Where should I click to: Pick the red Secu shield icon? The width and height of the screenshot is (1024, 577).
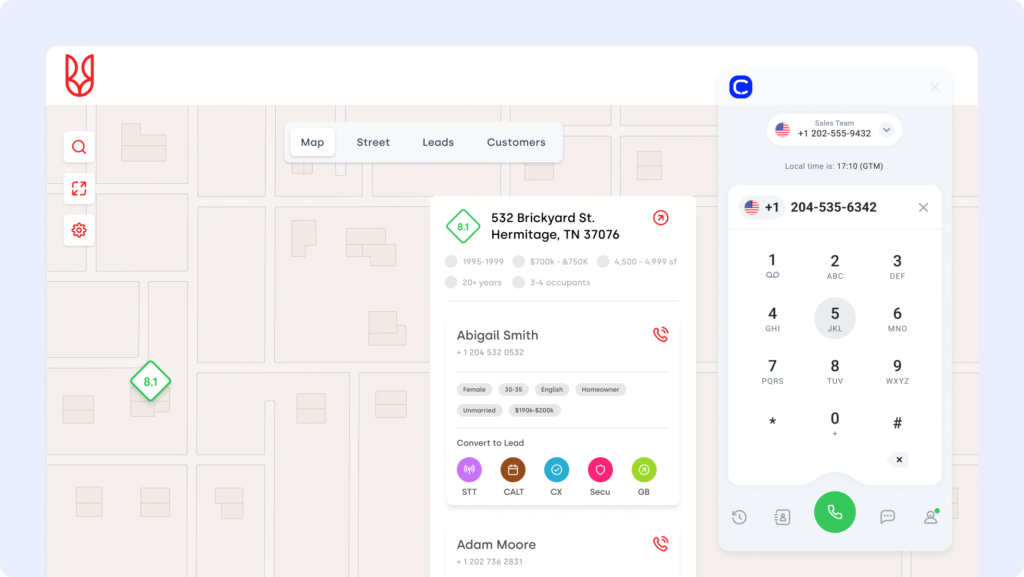[600, 470]
